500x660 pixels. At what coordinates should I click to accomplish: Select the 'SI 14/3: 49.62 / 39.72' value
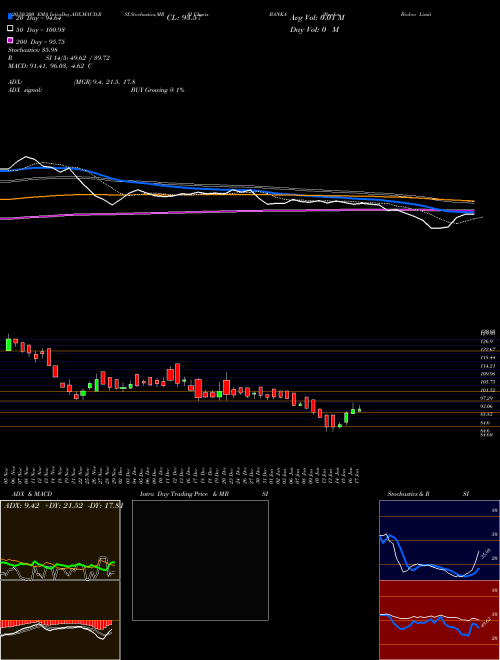tap(78, 58)
